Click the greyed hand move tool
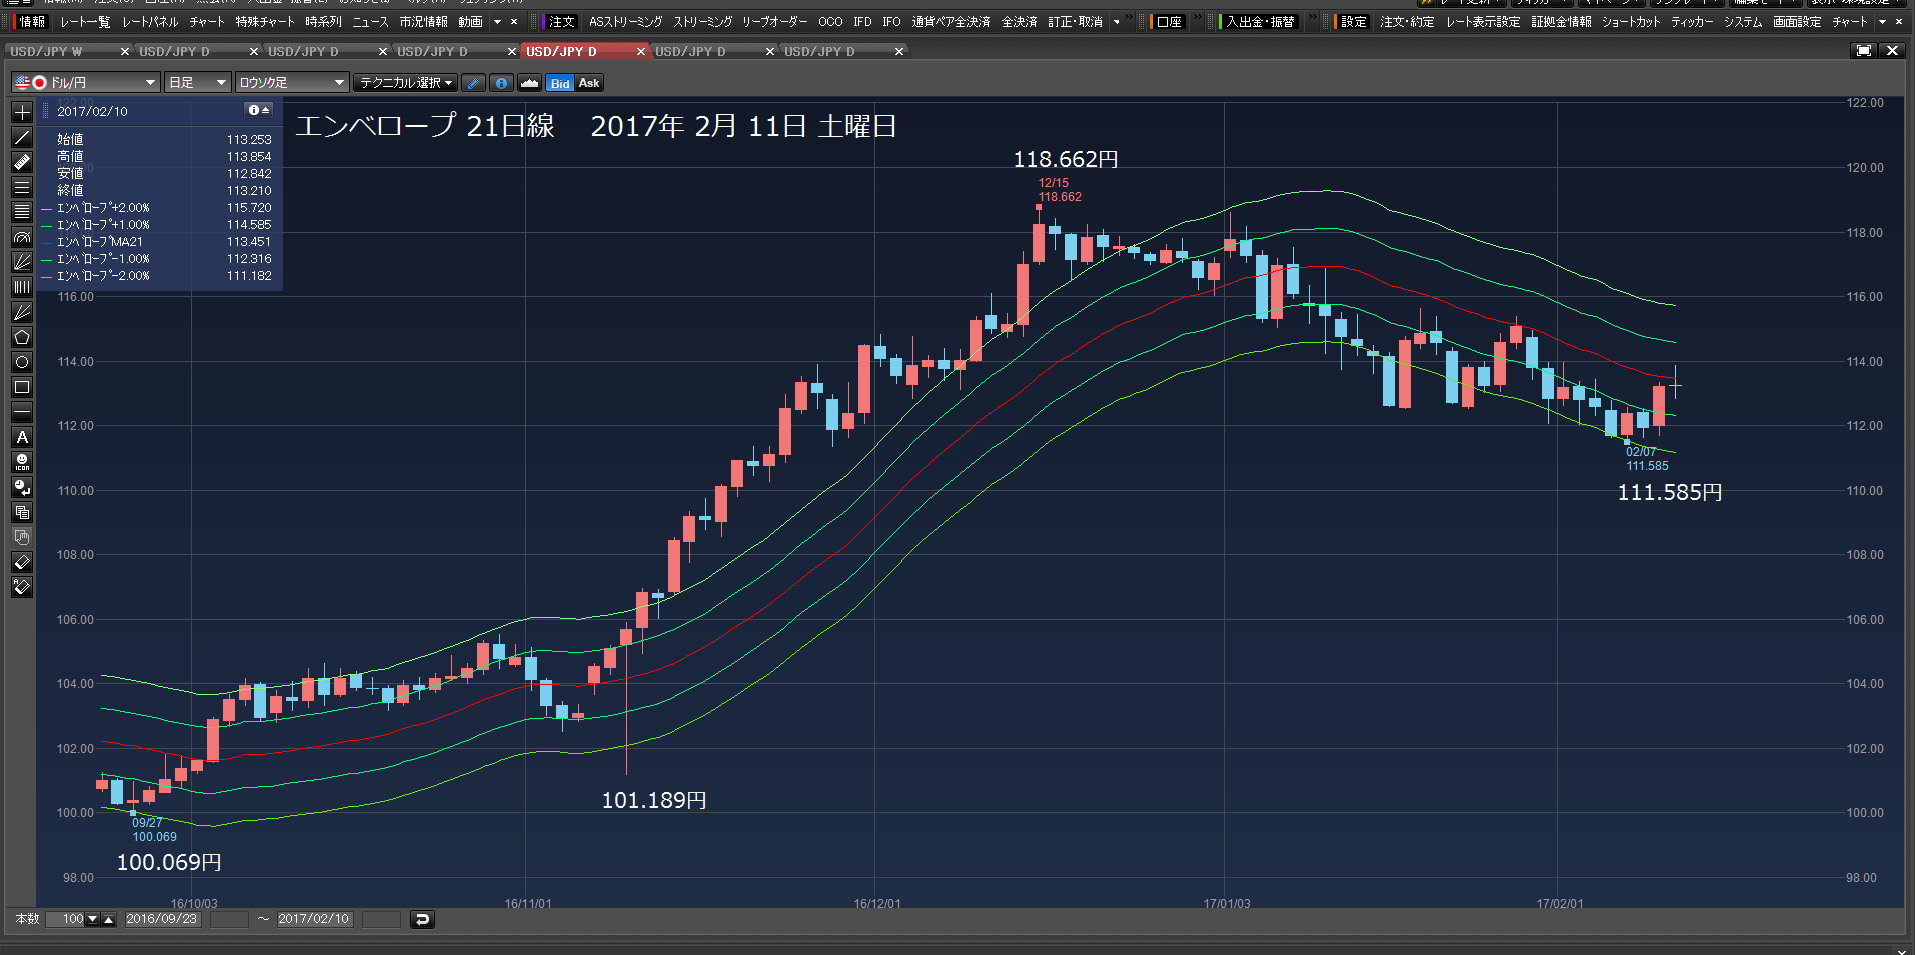This screenshot has width=1915, height=955. pyautogui.click(x=22, y=537)
